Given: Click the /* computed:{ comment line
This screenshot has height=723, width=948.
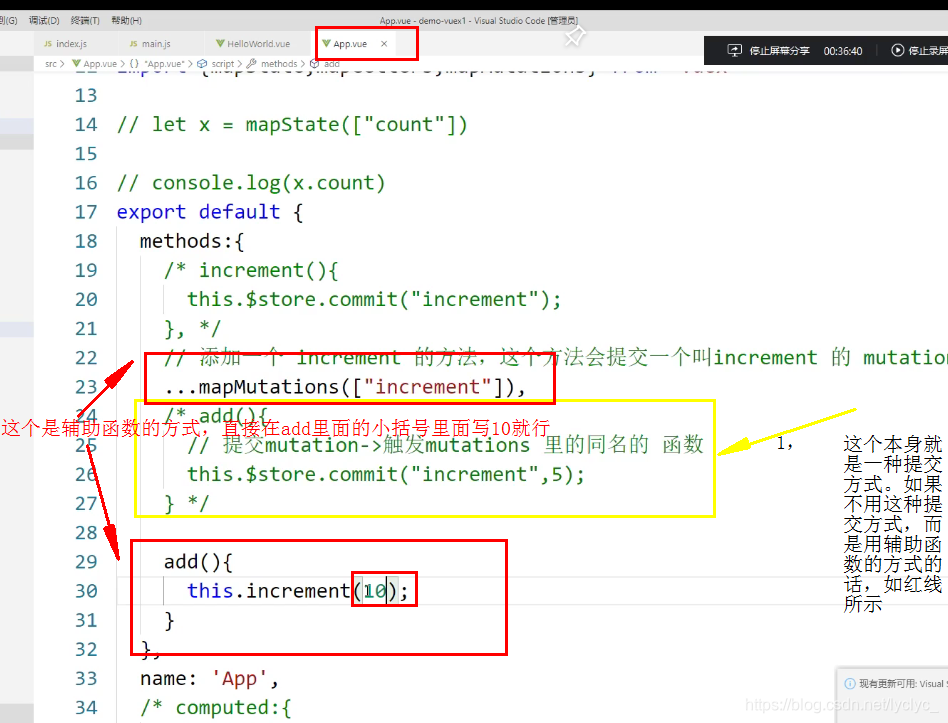Looking at the screenshot, I should 216,707.
